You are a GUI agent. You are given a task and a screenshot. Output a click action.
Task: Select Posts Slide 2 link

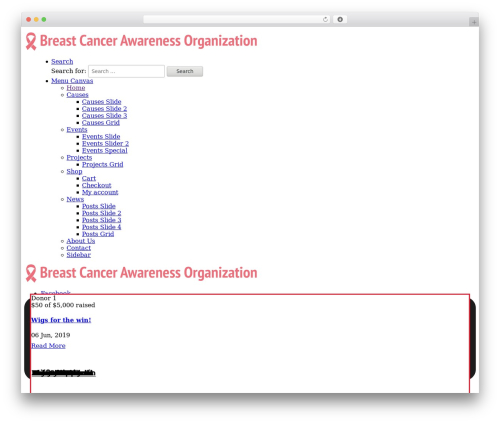pos(102,213)
